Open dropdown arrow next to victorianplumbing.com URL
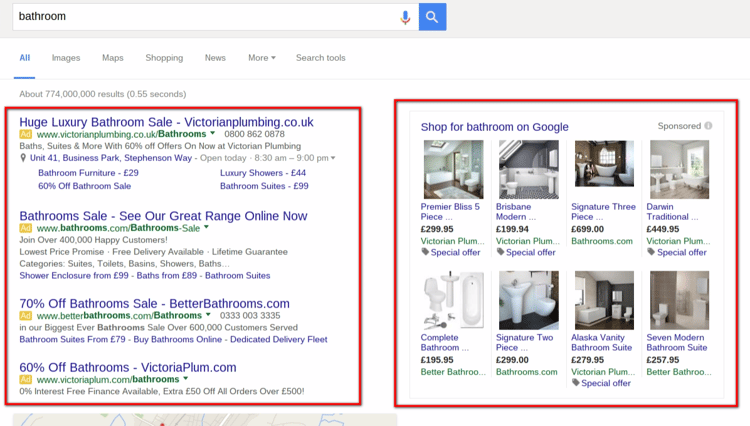Viewport: 750px width, 426px height. coord(213,133)
